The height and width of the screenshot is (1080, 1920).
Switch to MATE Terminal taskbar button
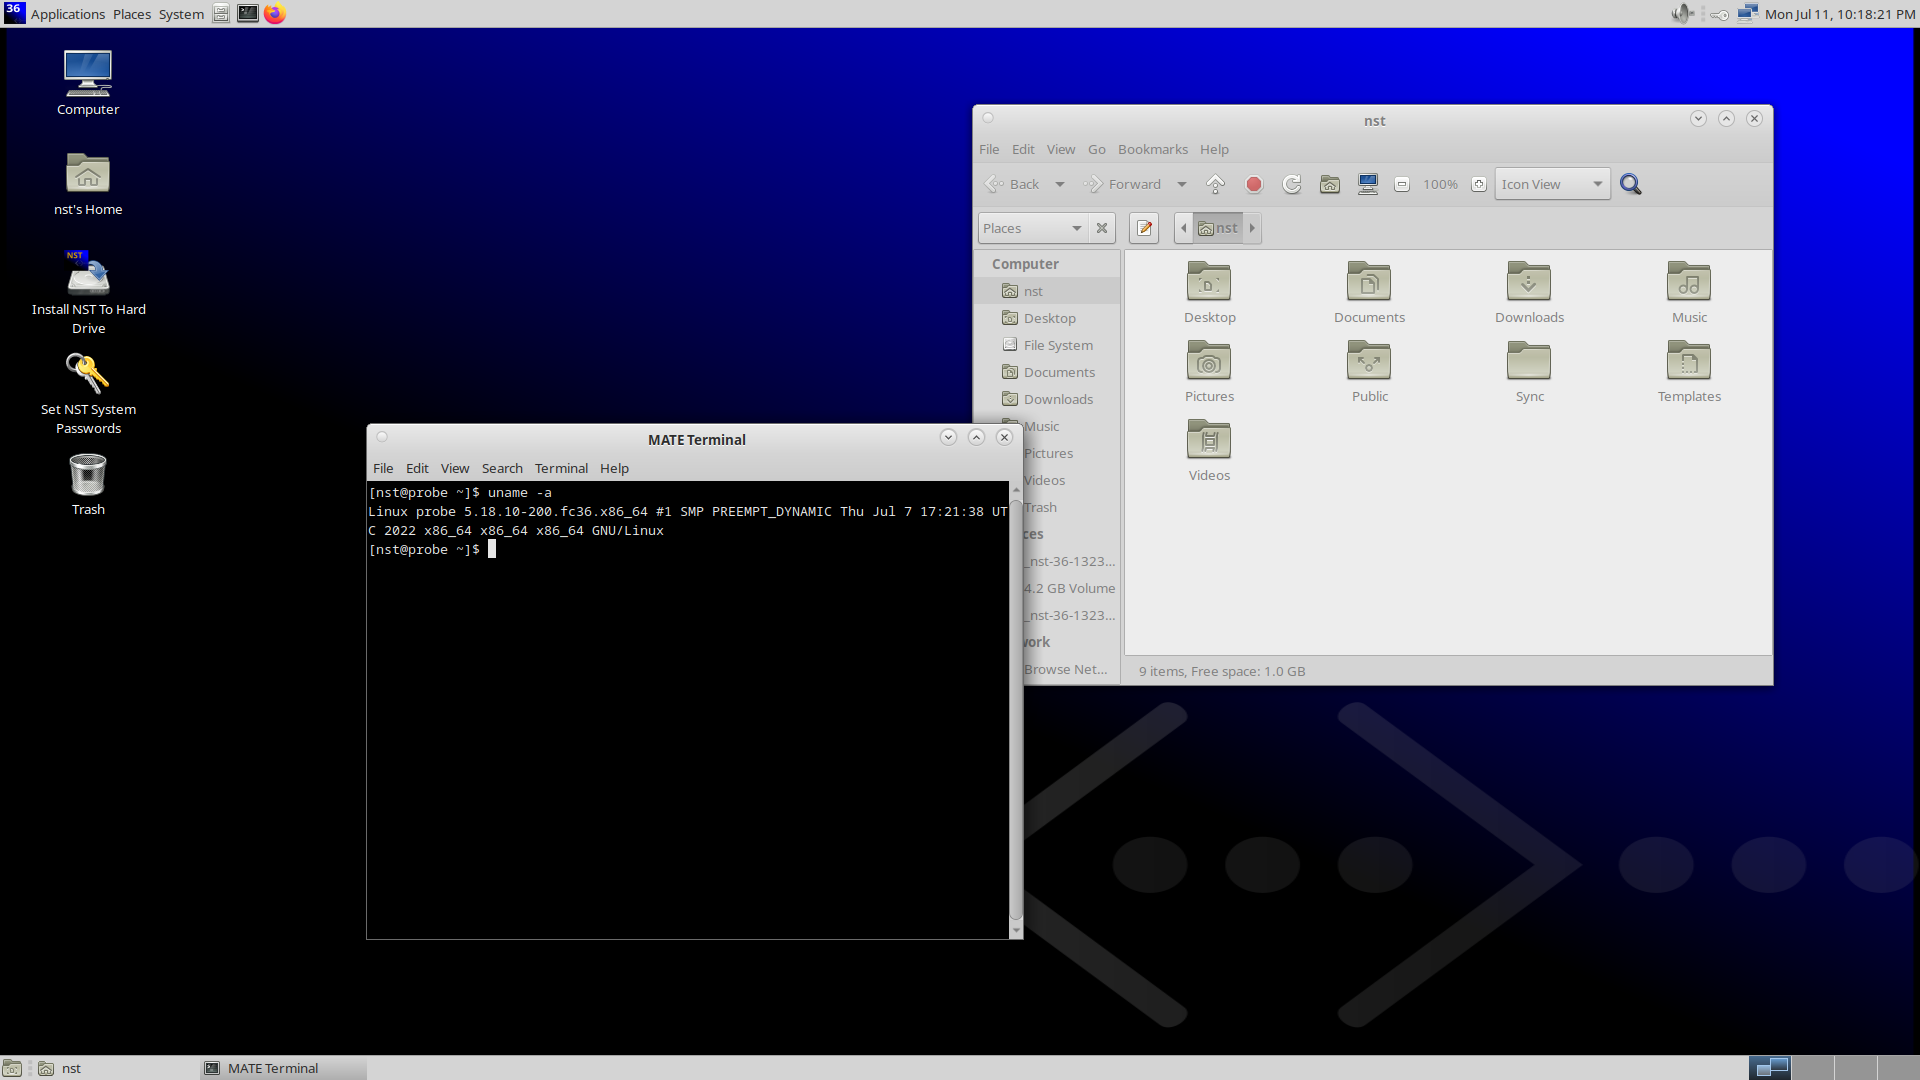pos(283,1068)
